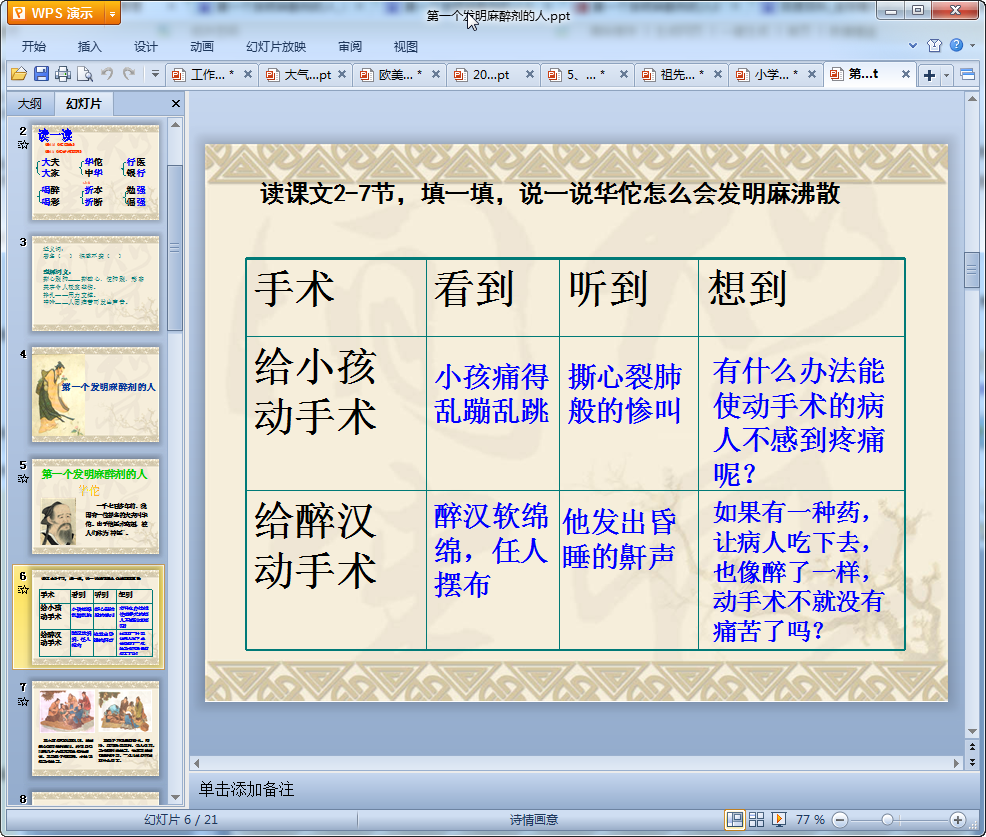Switch to the 大纲 pane tab

pos(30,104)
